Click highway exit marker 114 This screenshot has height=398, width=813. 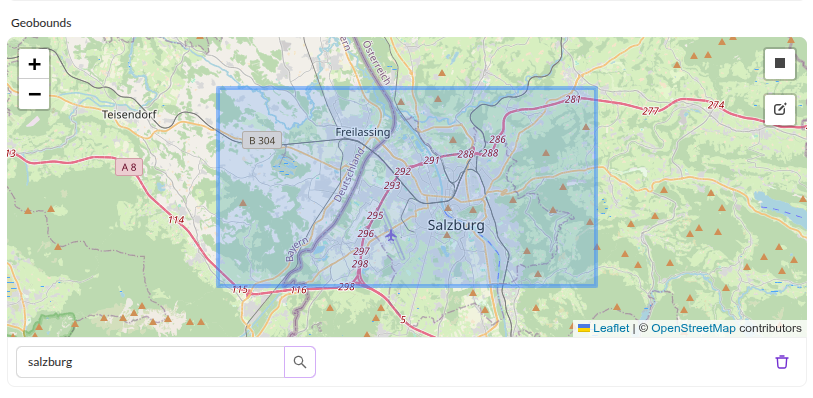pyautogui.click(x=176, y=220)
